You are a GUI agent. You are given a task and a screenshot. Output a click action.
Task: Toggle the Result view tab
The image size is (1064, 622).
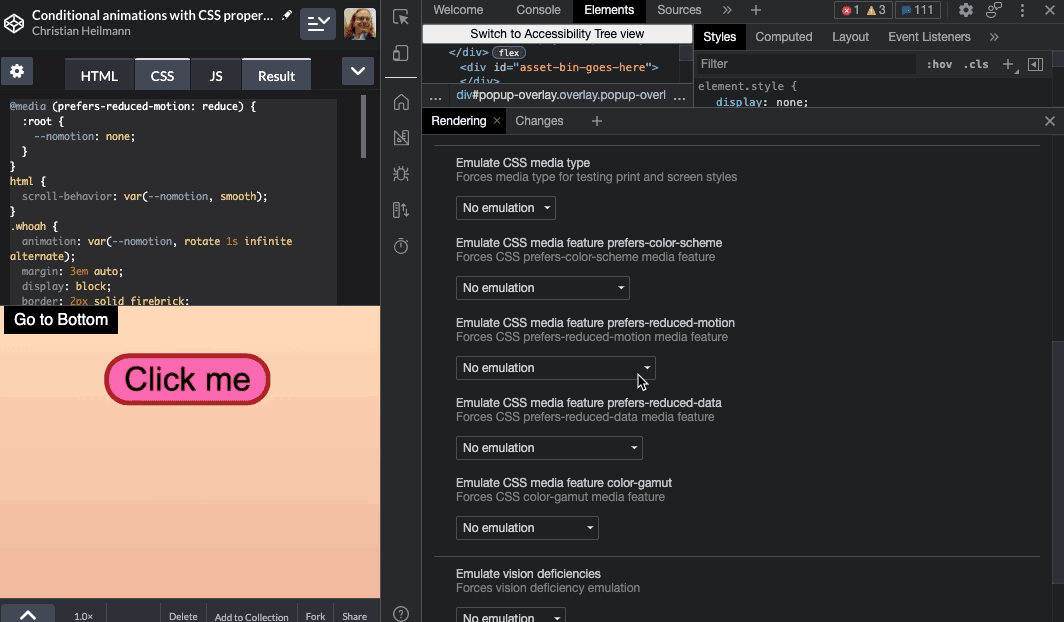coord(276,75)
